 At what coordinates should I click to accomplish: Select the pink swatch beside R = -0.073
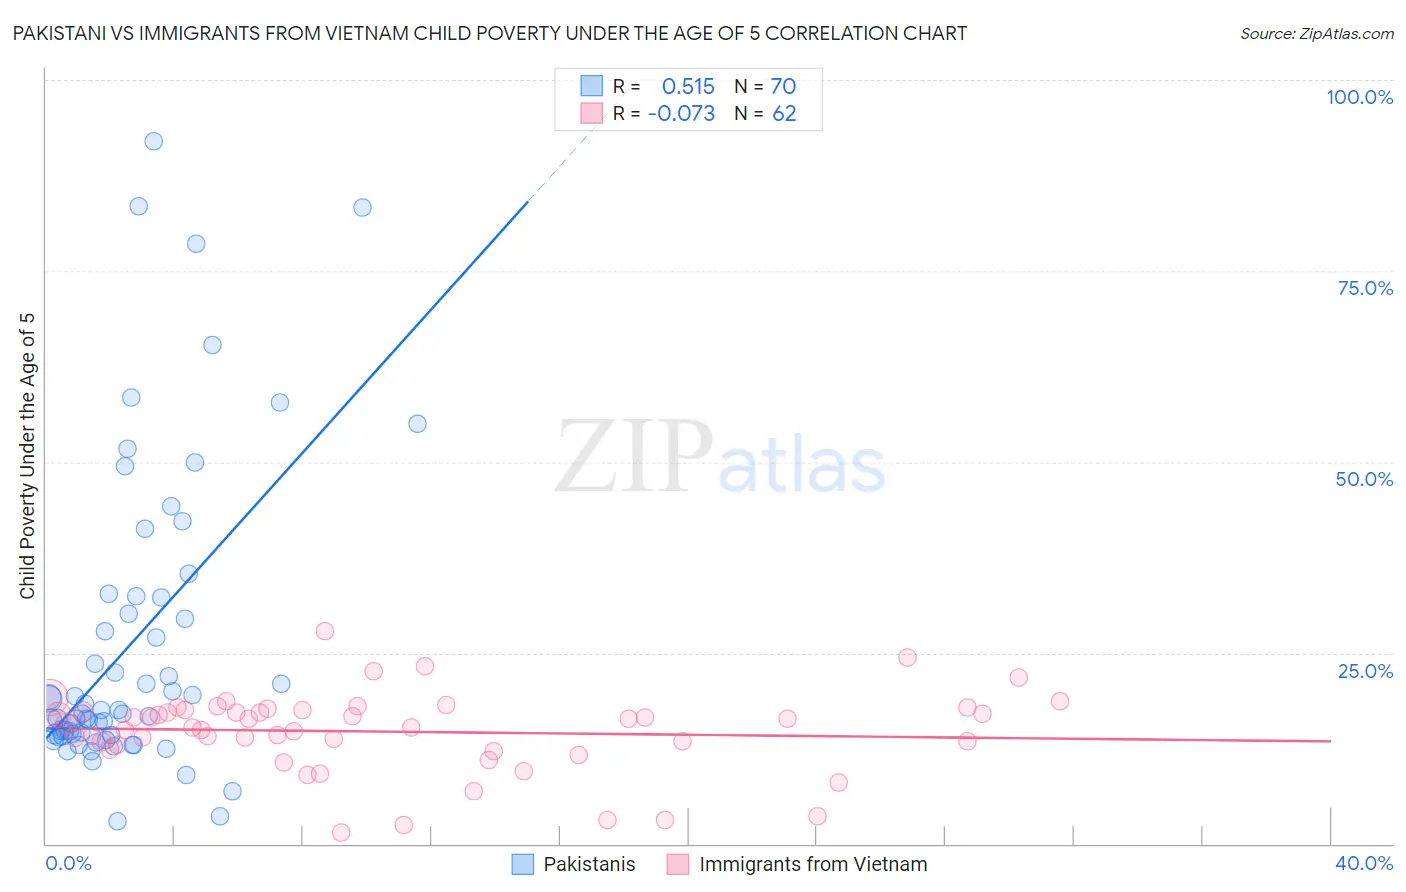[592, 114]
